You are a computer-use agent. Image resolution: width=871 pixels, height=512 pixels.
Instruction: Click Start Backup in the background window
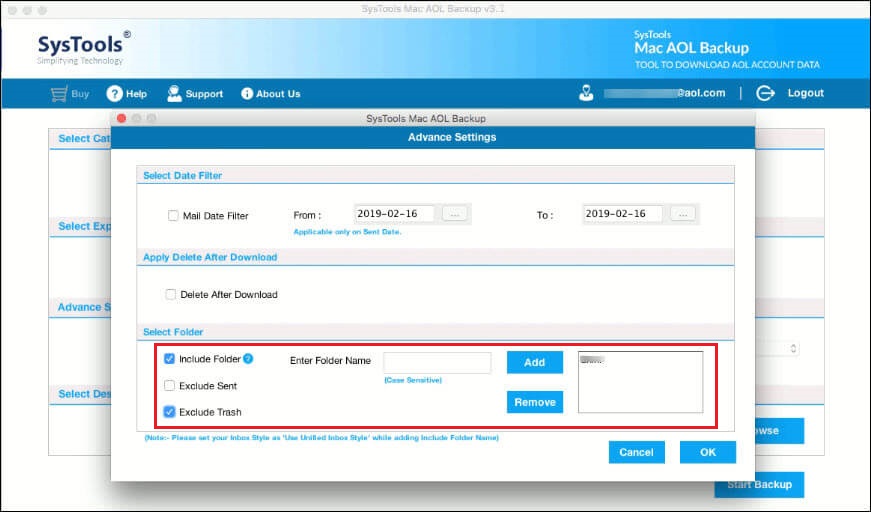coord(759,485)
